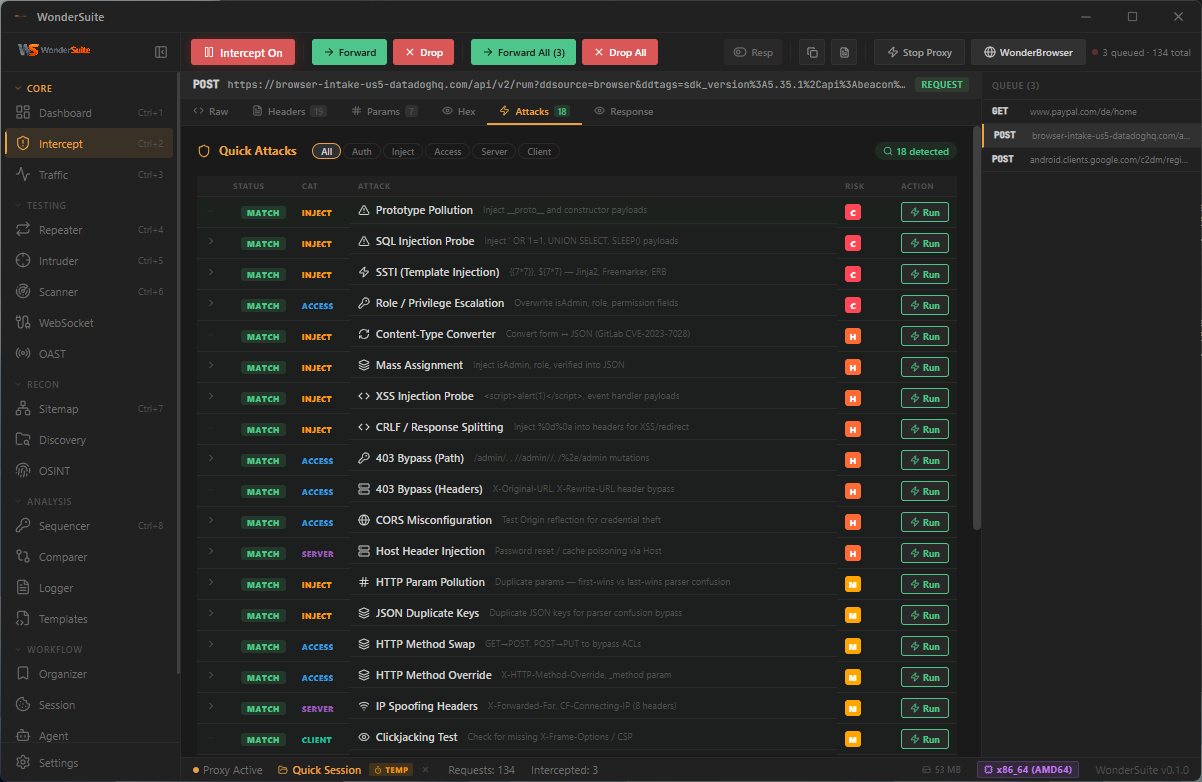The height and width of the screenshot is (782, 1202).
Task: Collapse the ANALYSIS sidebar section
Action: click(x=42, y=501)
